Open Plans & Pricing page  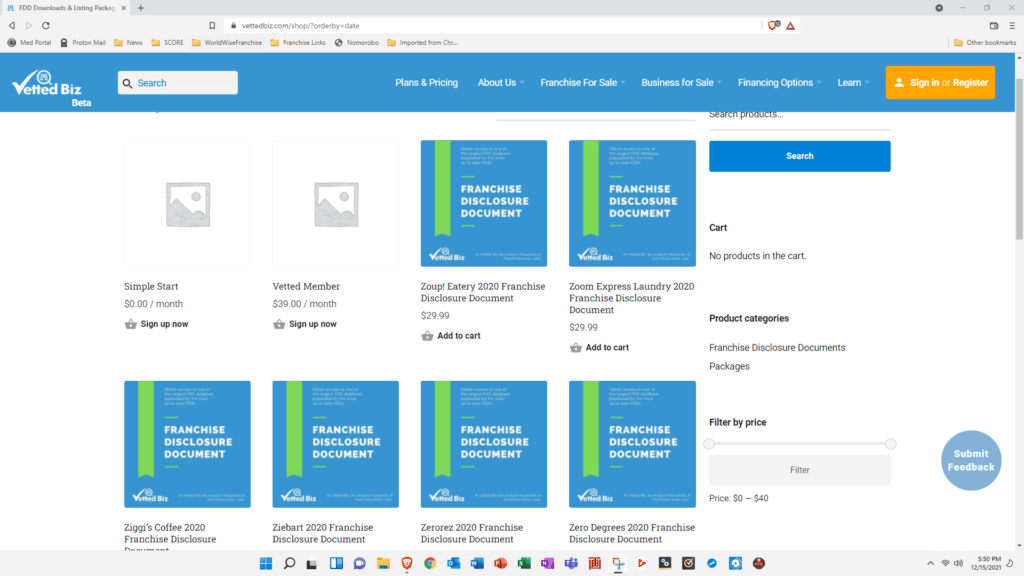[426, 82]
